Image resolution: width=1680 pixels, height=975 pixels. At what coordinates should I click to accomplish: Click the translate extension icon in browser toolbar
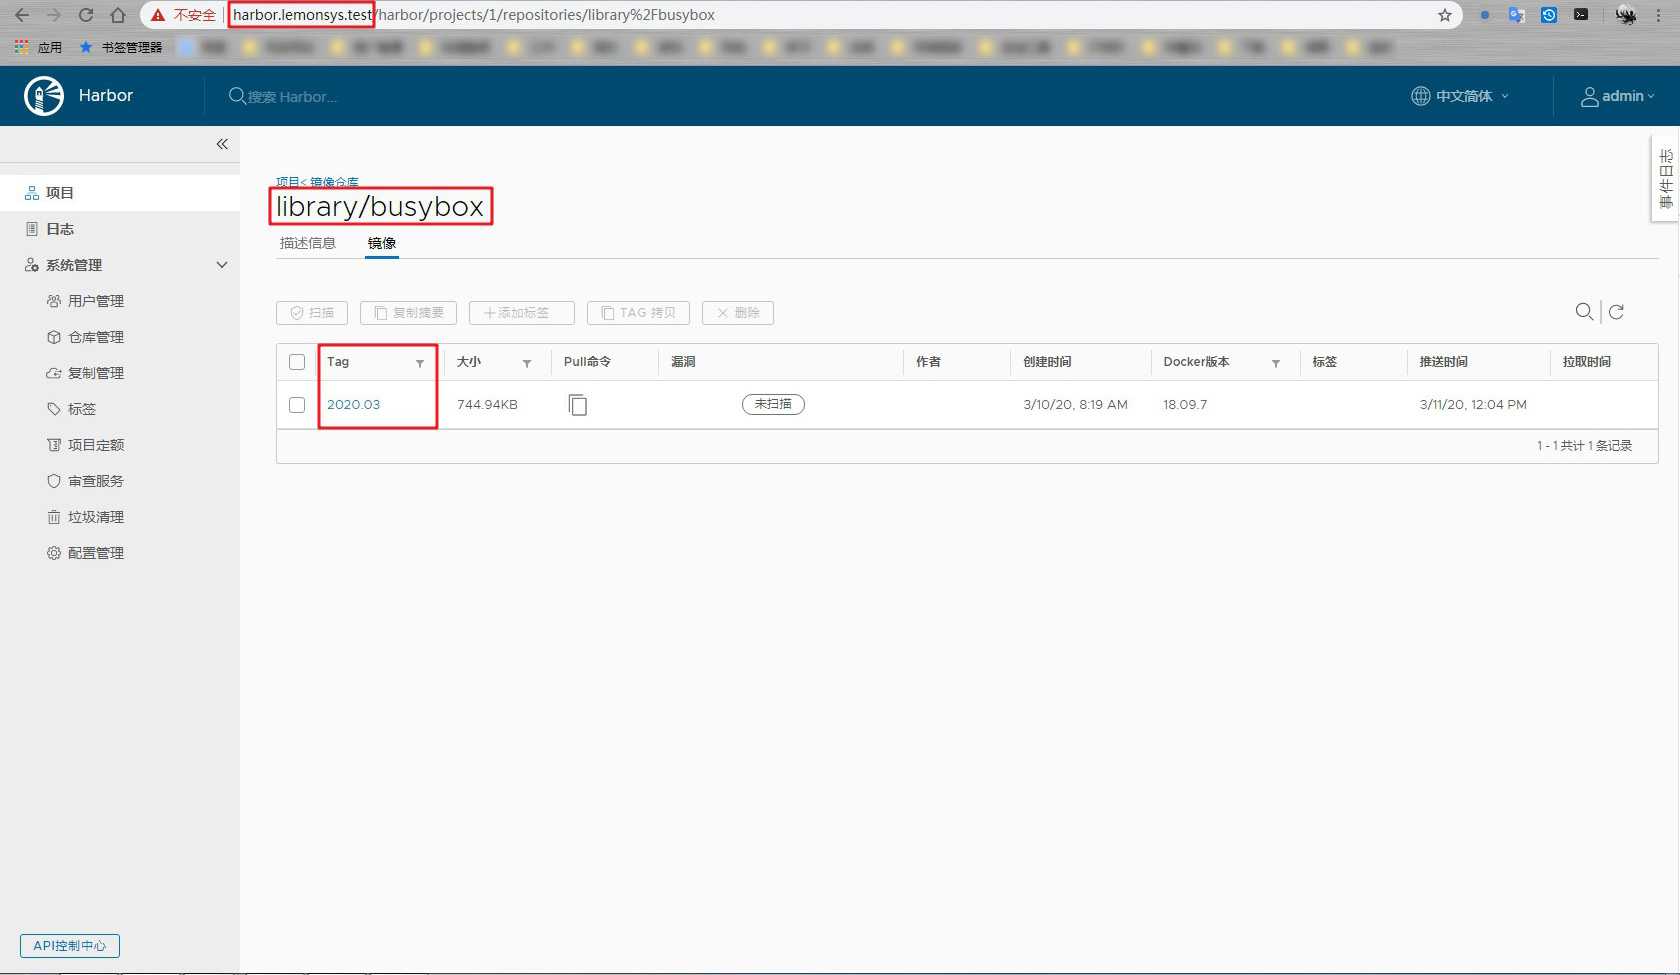tap(1517, 15)
